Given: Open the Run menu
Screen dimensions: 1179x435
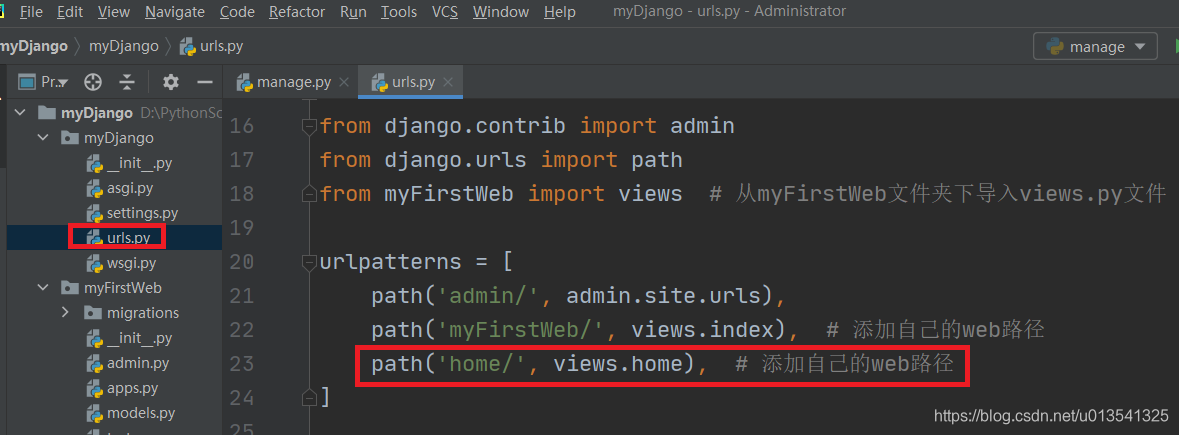Looking at the screenshot, I should click(353, 12).
